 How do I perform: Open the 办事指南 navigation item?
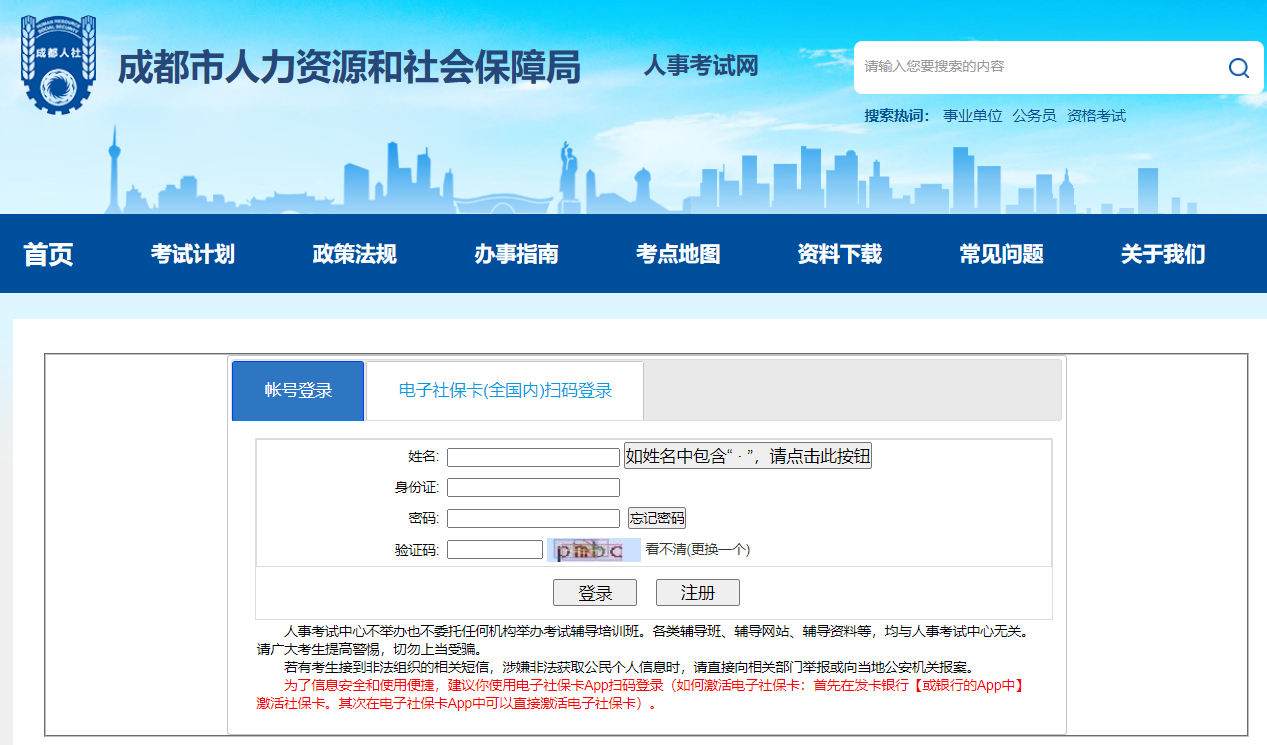[516, 254]
